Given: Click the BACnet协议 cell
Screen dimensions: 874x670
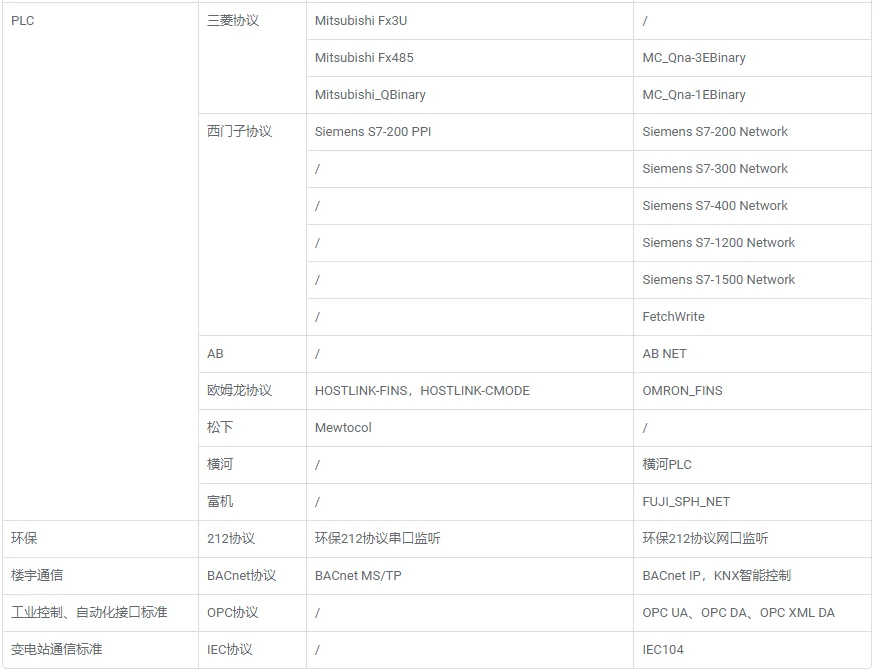Looking at the screenshot, I should [253, 576].
